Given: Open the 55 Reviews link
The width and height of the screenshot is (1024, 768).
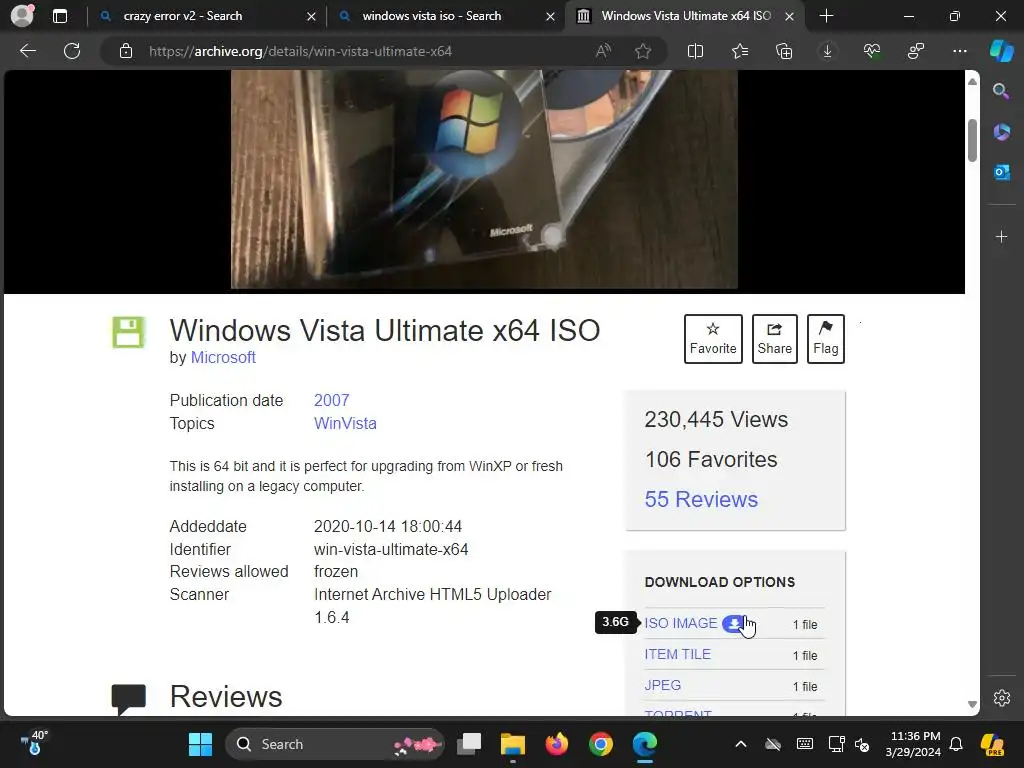Looking at the screenshot, I should pos(701,500).
